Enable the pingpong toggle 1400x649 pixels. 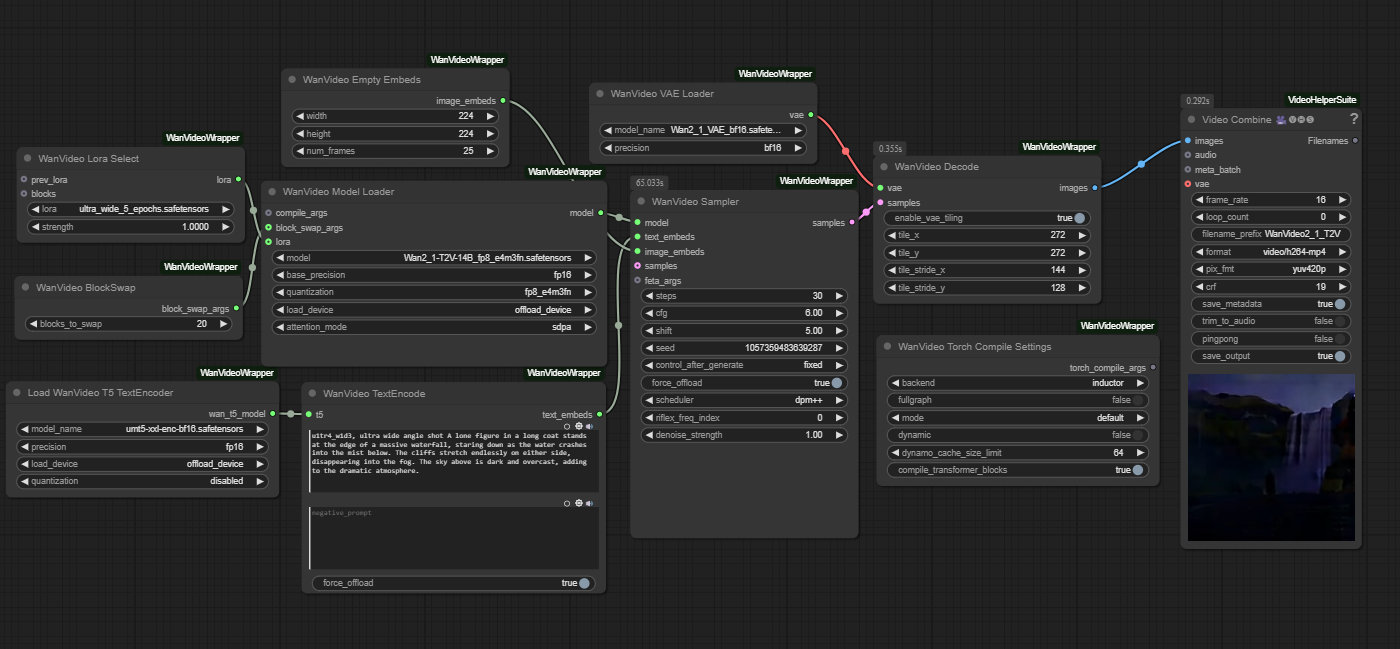click(1339, 339)
